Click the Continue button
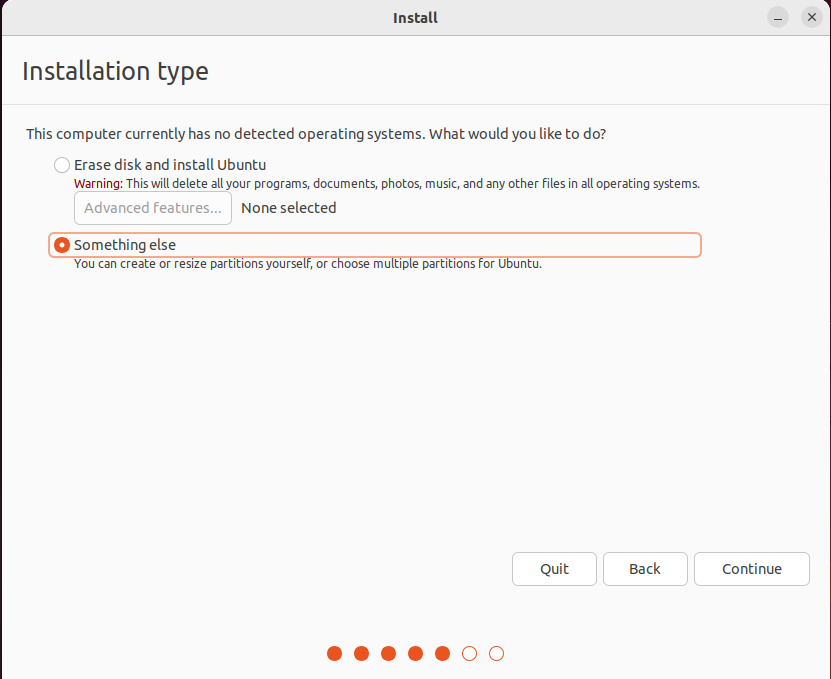 [x=752, y=569]
